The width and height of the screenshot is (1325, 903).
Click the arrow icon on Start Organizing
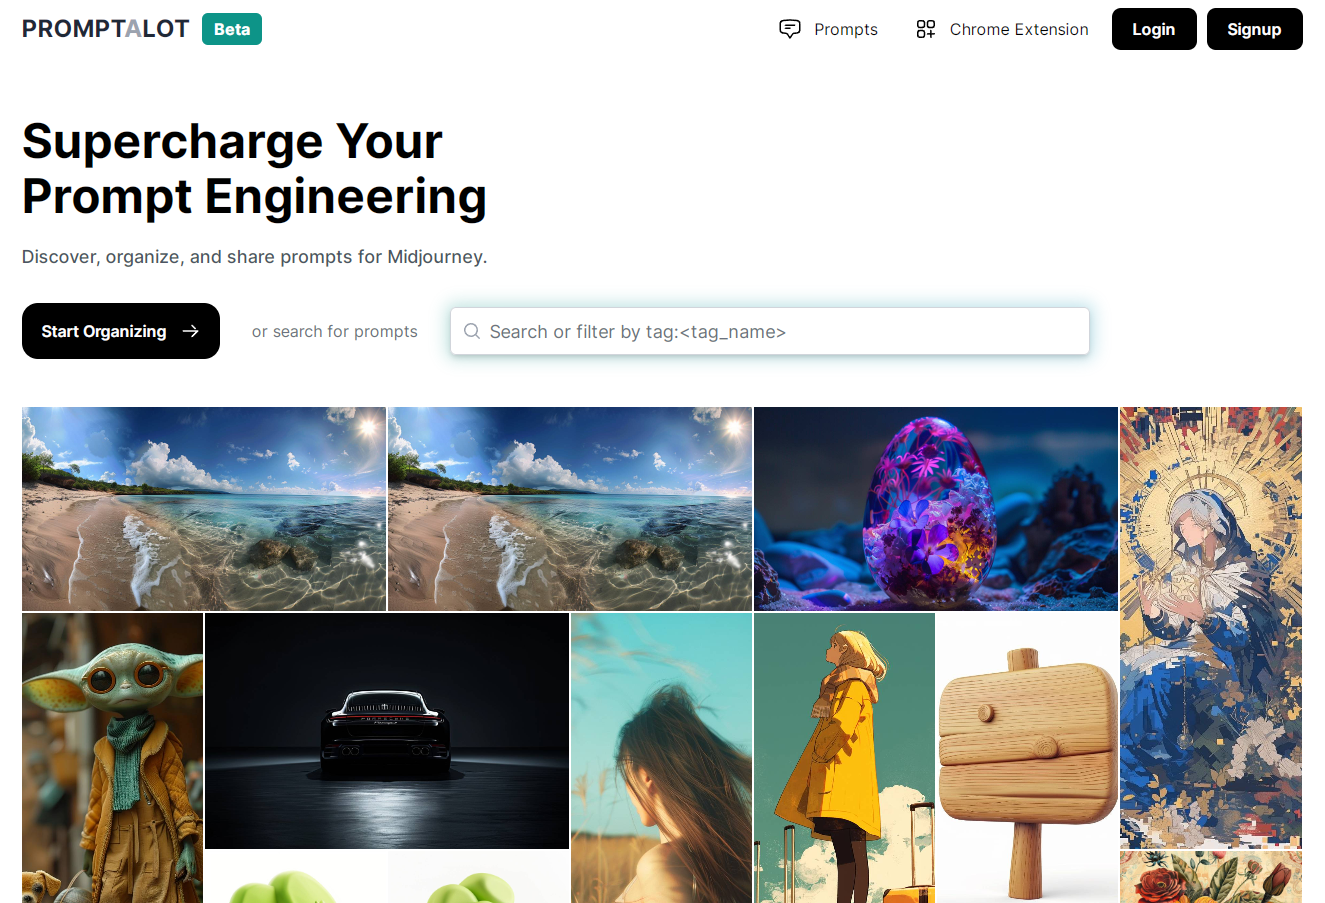pos(191,331)
